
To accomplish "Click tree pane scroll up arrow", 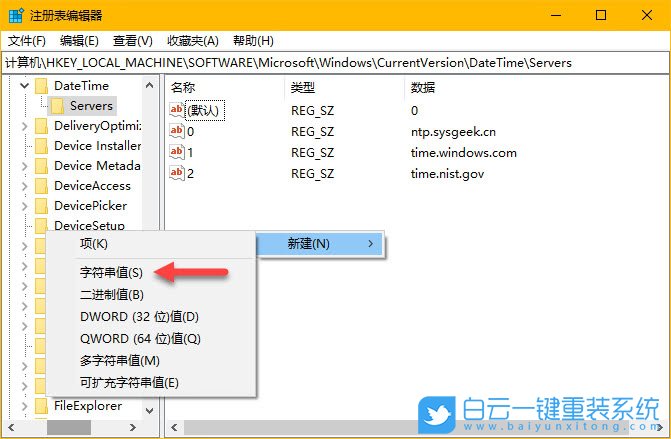I will click(x=150, y=85).
